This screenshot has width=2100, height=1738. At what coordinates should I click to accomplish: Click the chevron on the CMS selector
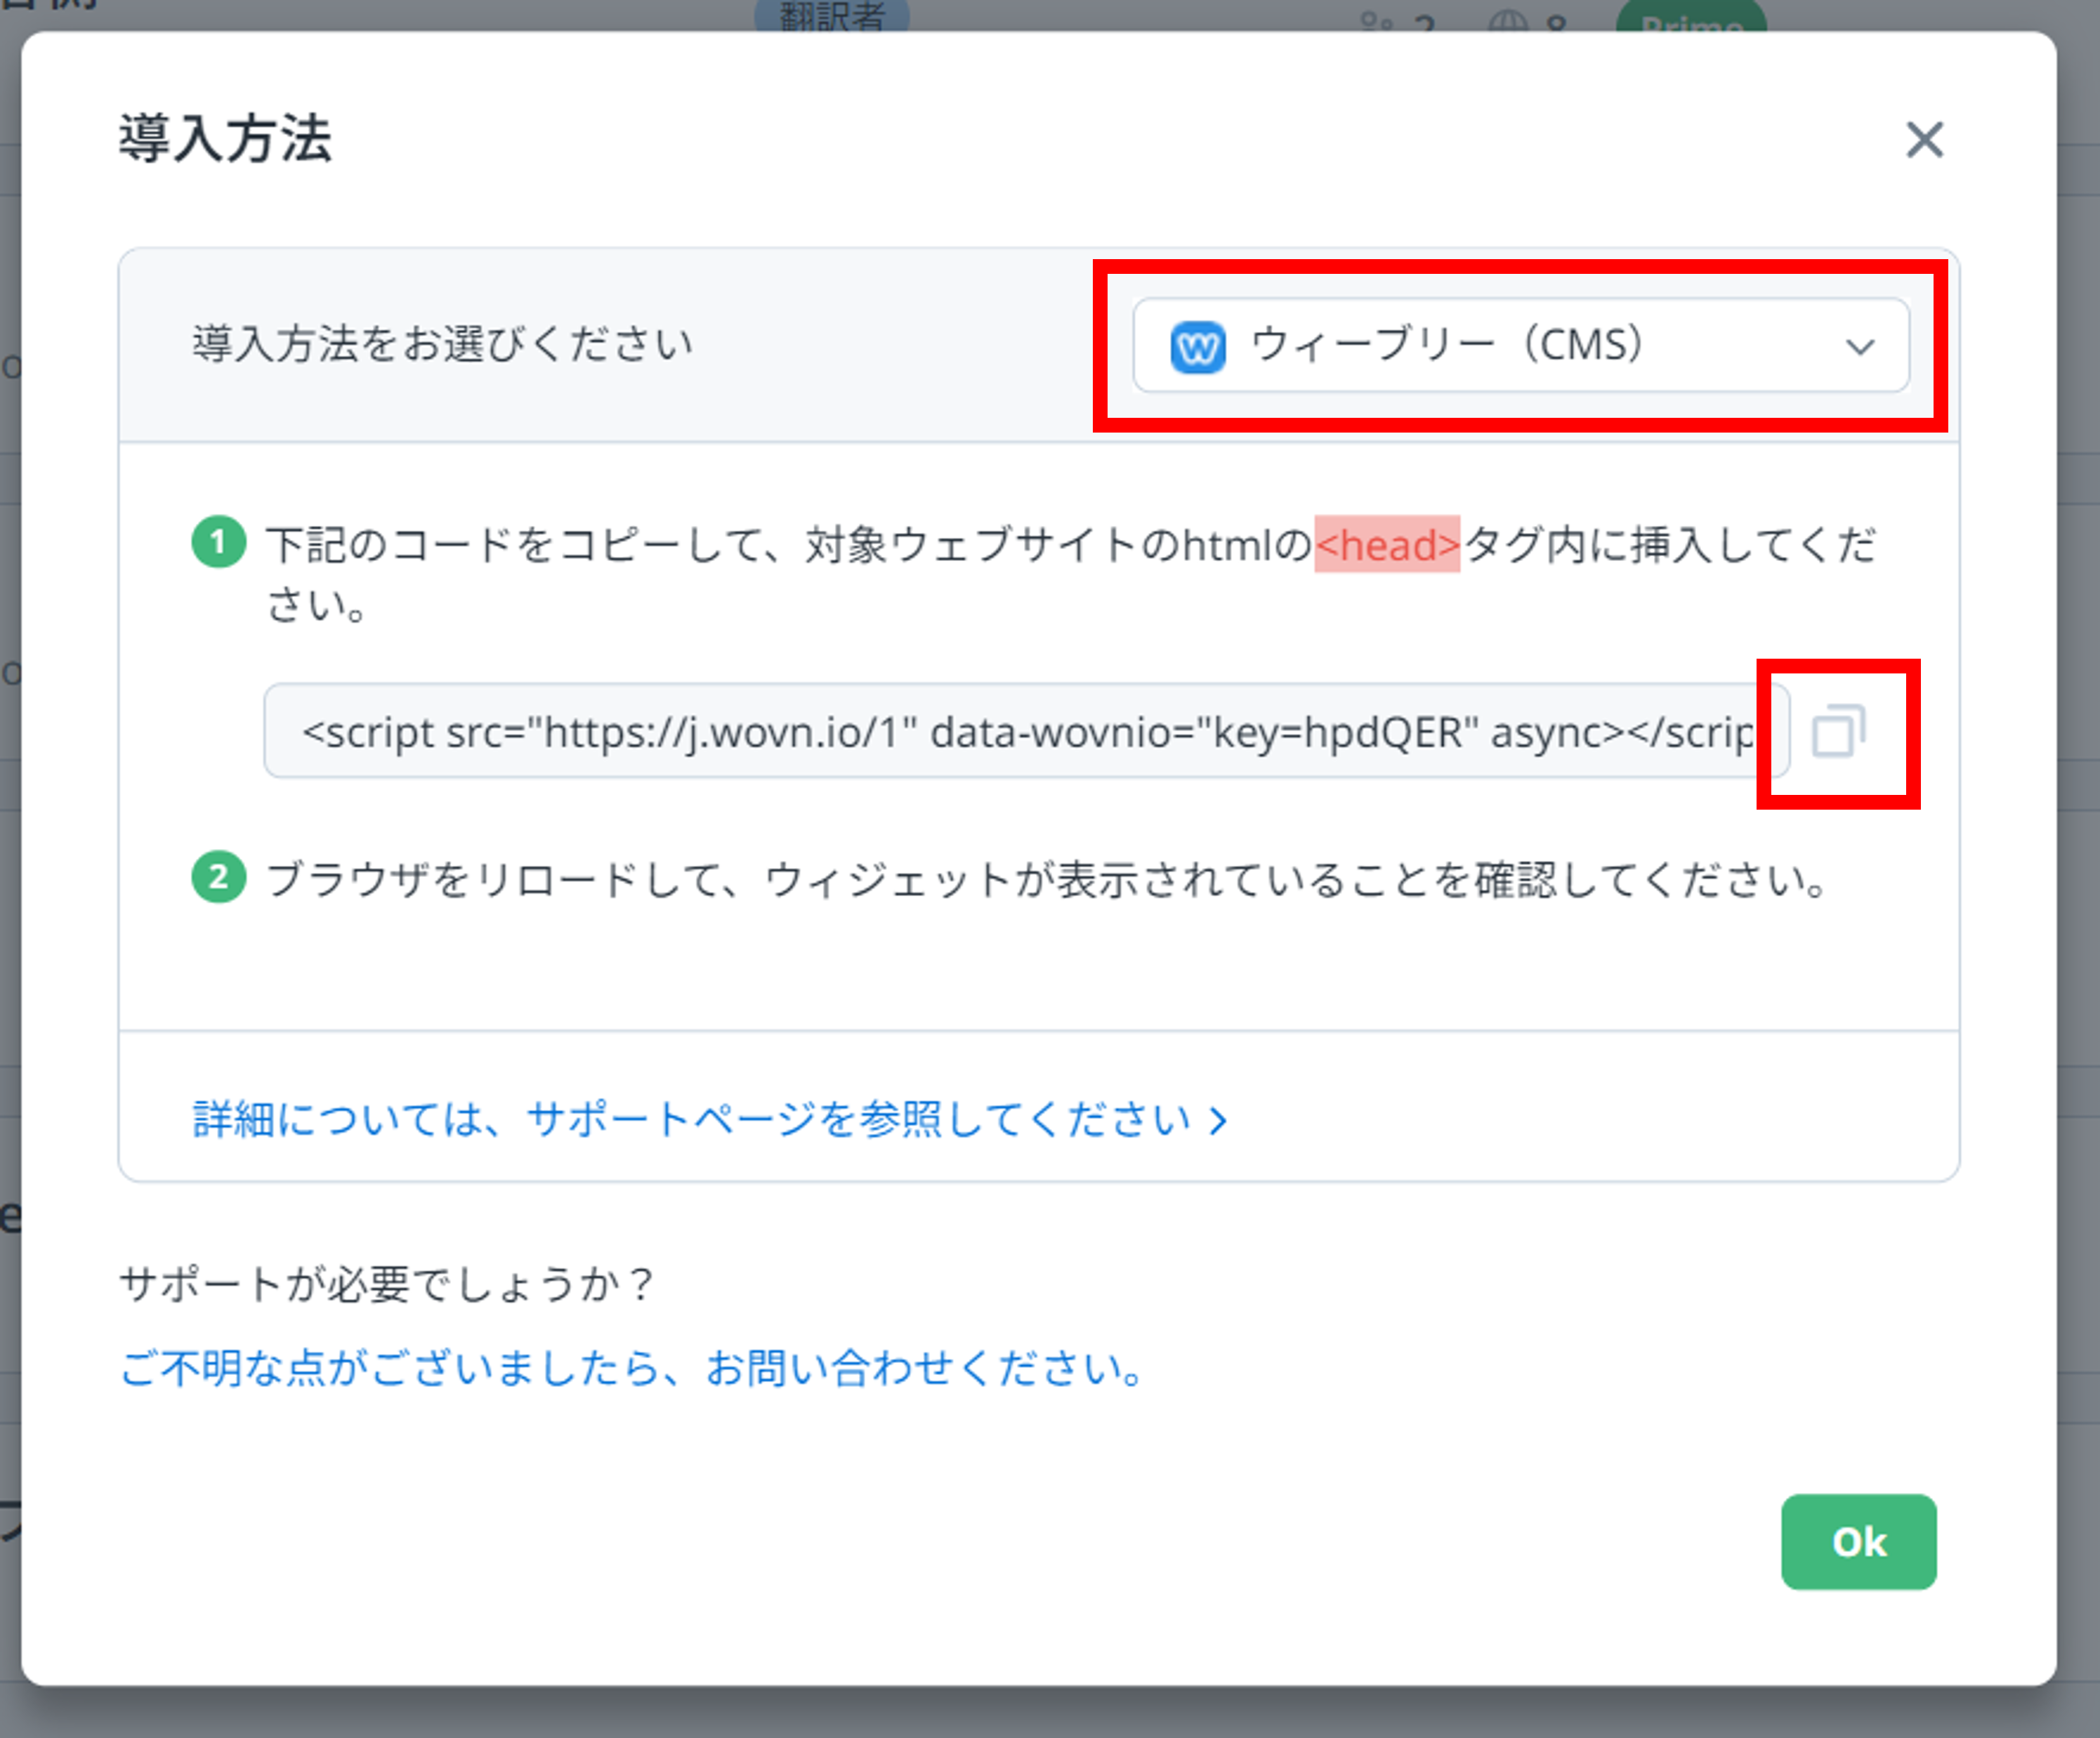tap(1861, 347)
